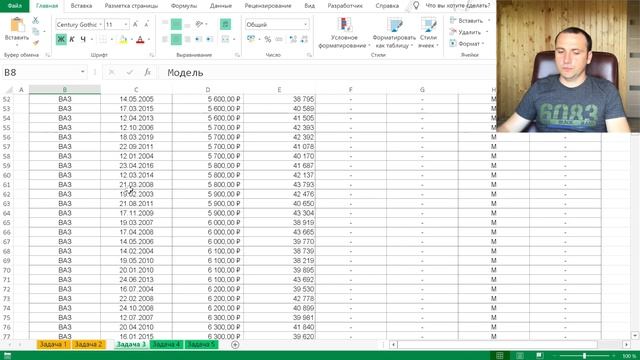640x360 pixels.
Task: Open the Century Gothic font name dropdown
Action: 100,24
